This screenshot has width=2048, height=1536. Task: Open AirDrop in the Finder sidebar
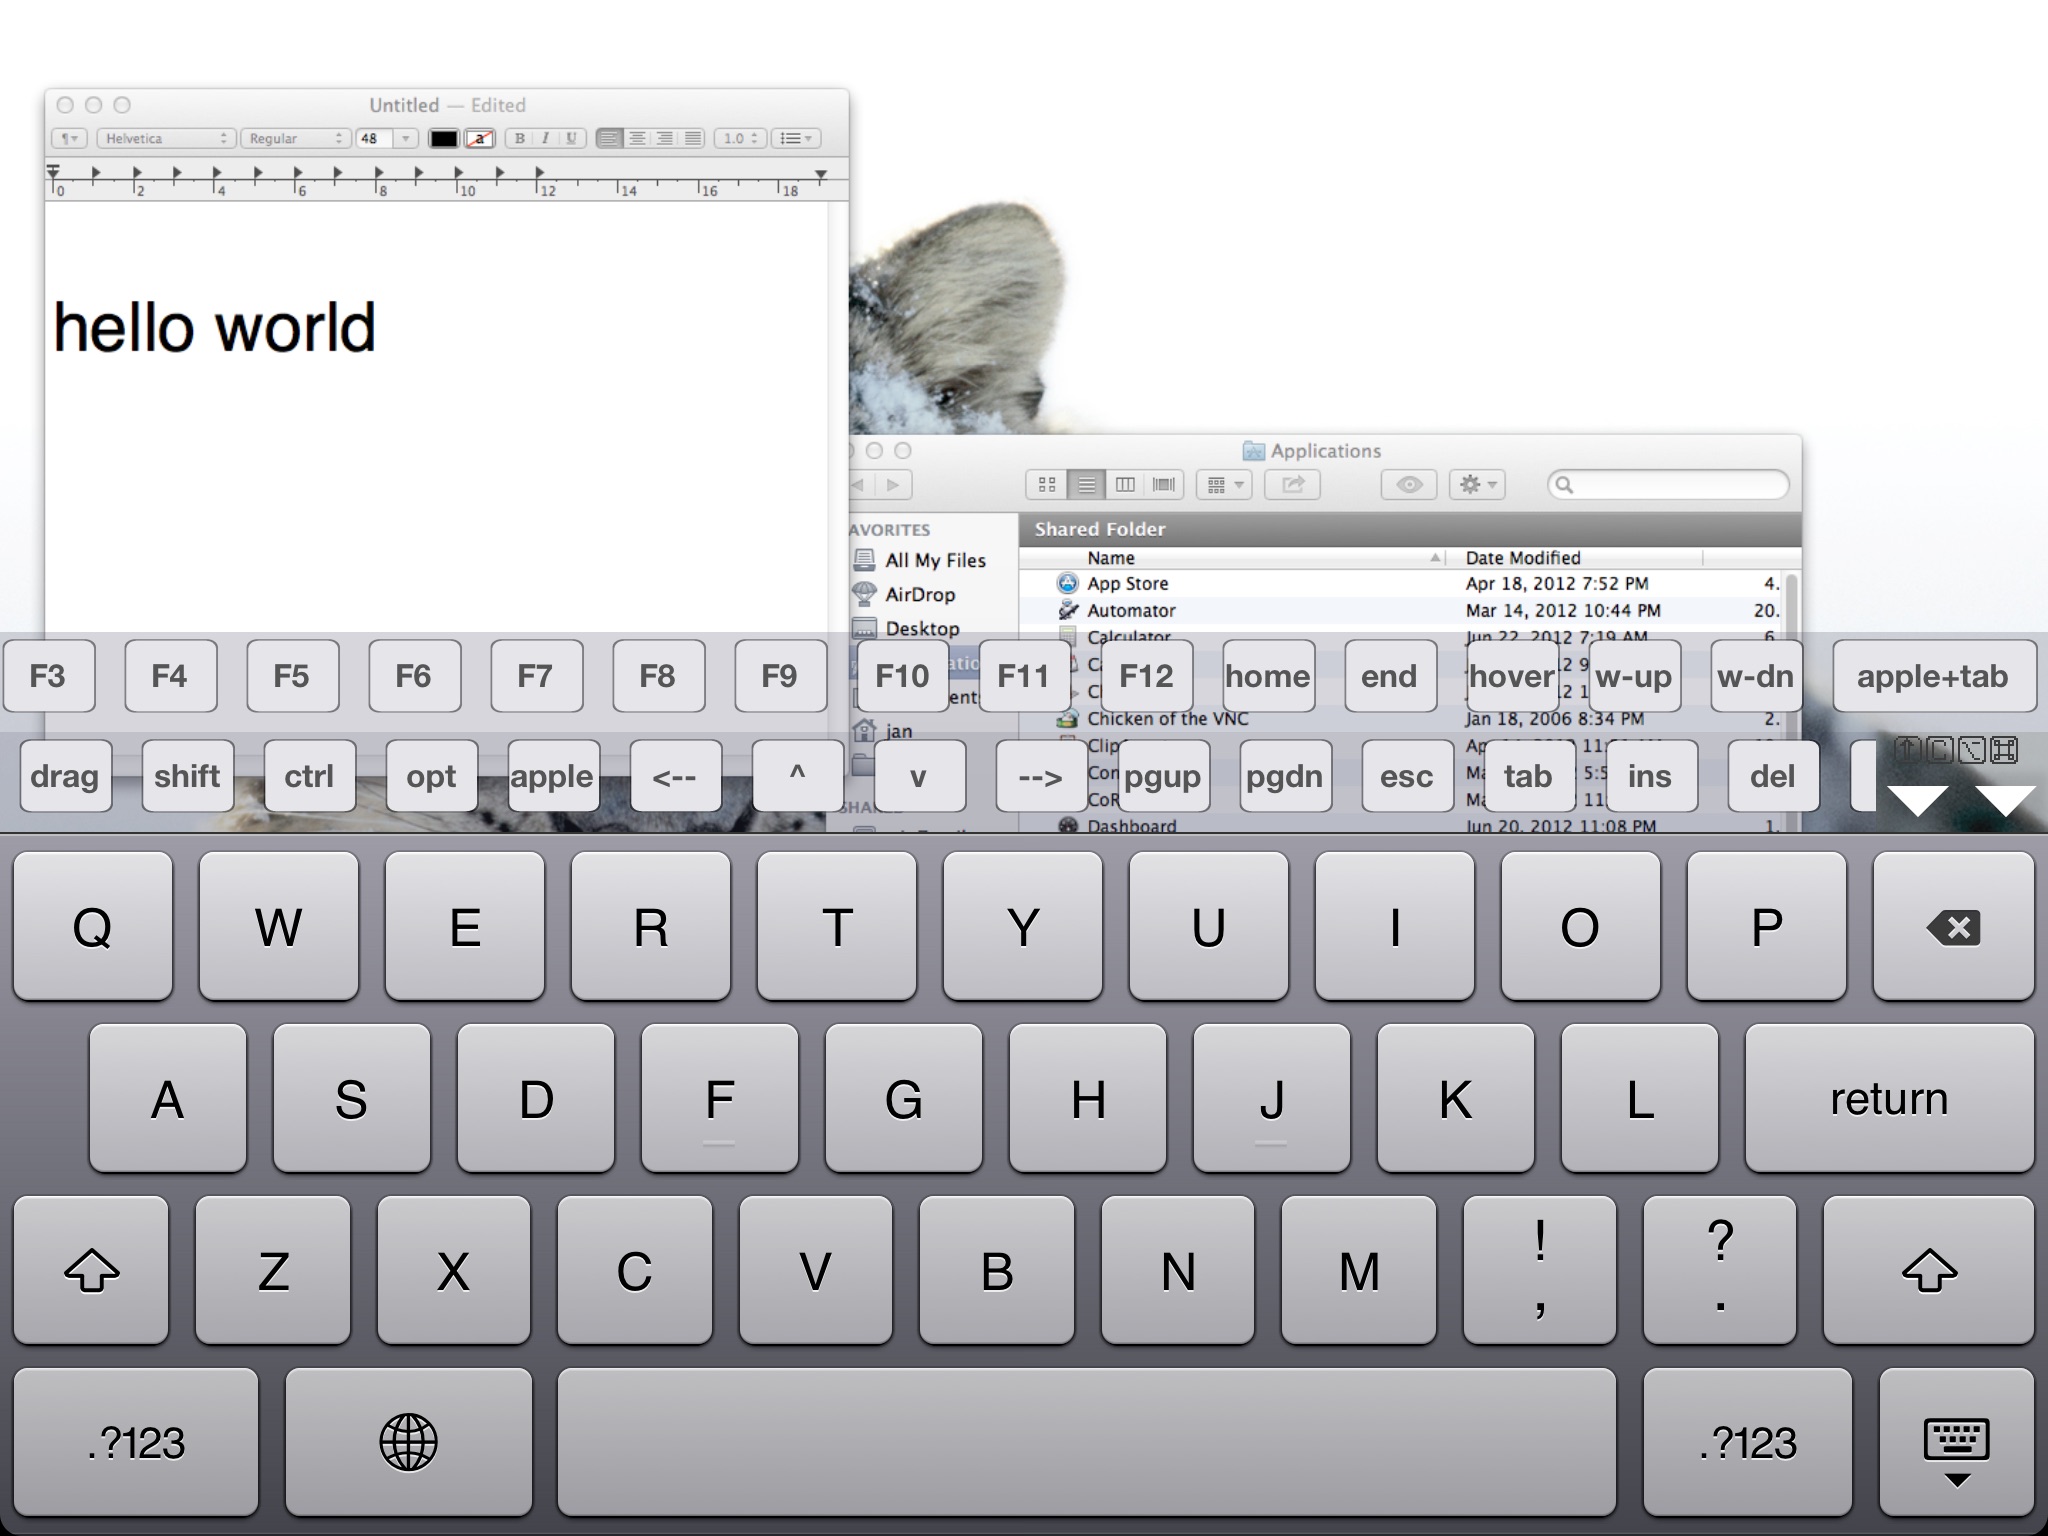click(x=920, y=594)
